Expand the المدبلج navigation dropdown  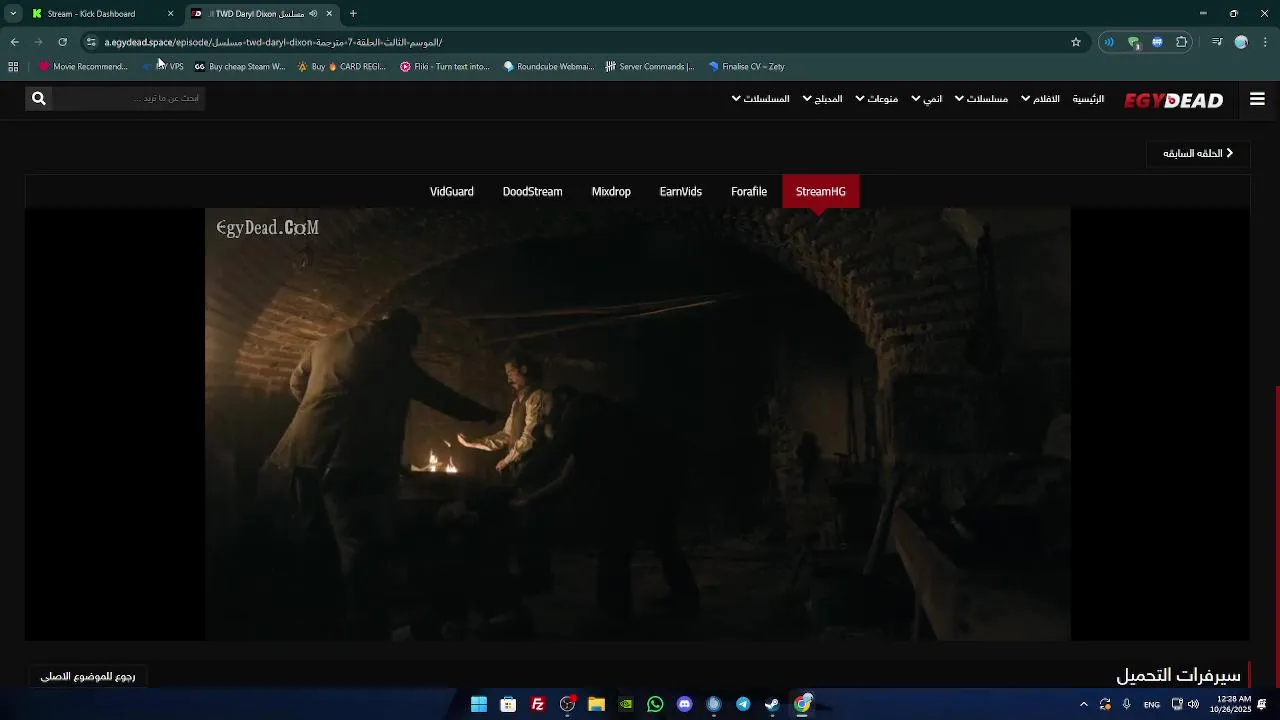822,99
